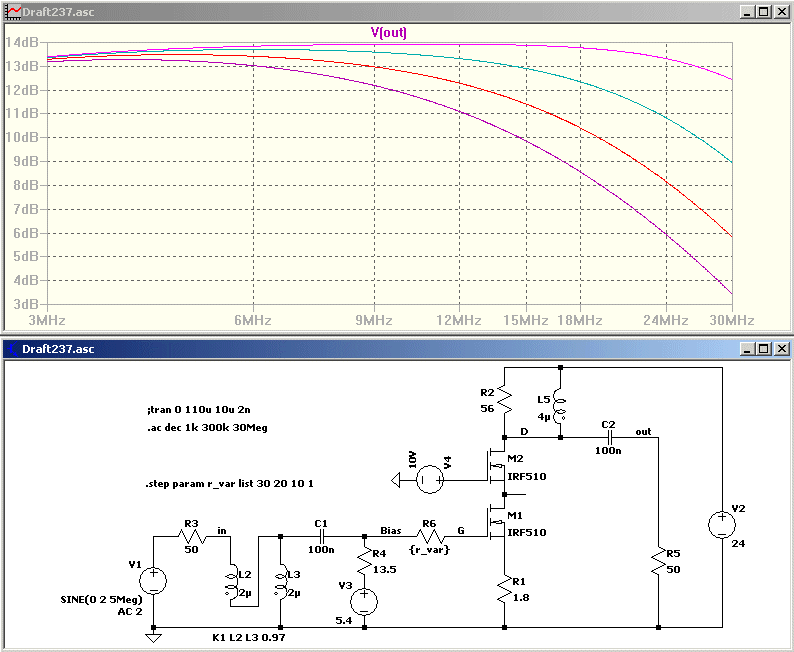Screen dimensions: 794x652
Task: Click the 12MHz horizontal axis label
Action: click(x=459, y=320)
